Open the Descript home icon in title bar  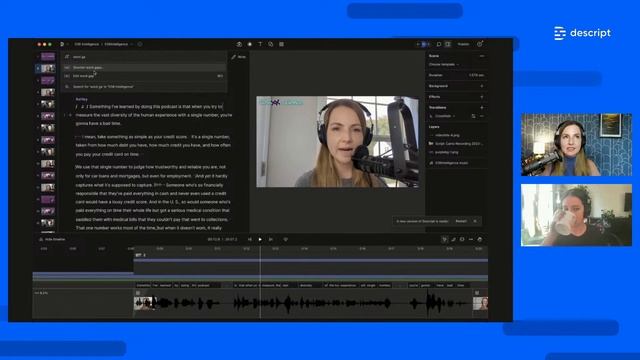click(x=62, y=44)
